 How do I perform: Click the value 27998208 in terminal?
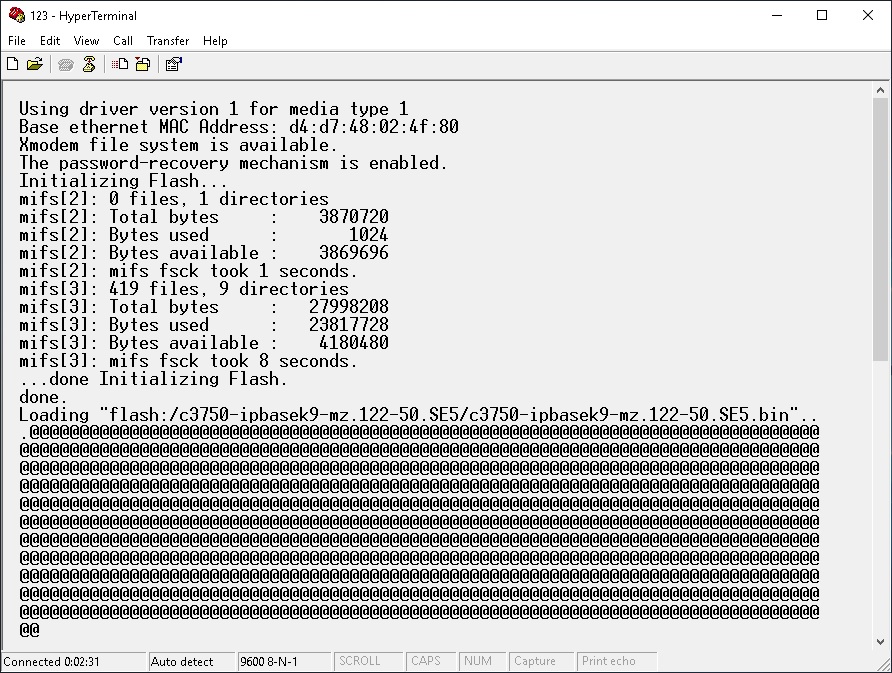point(349,307)
